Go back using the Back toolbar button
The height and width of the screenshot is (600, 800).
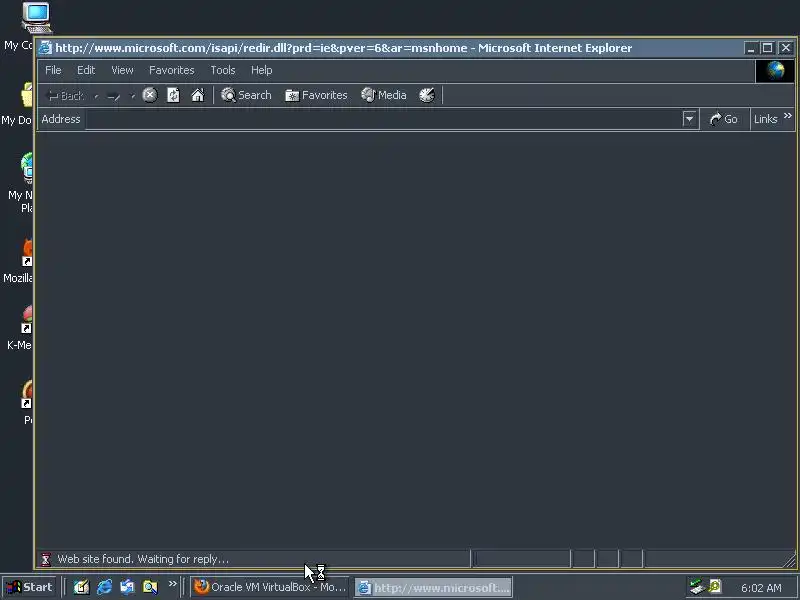point(65,95)
